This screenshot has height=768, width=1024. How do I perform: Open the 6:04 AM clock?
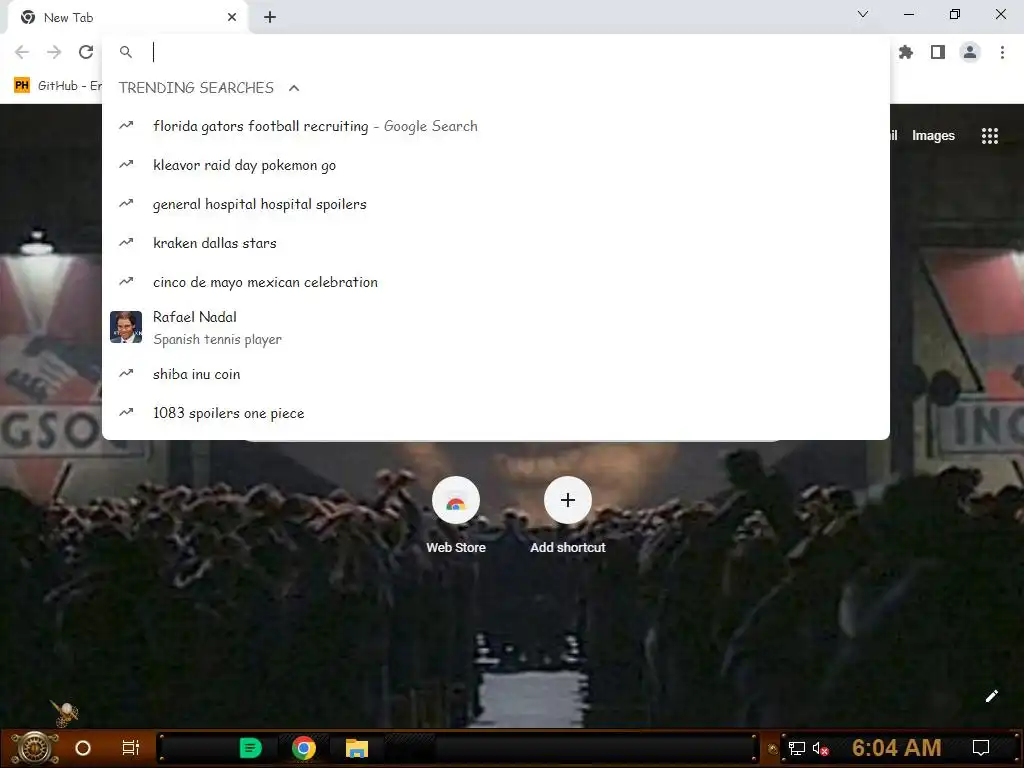[896, 747]
